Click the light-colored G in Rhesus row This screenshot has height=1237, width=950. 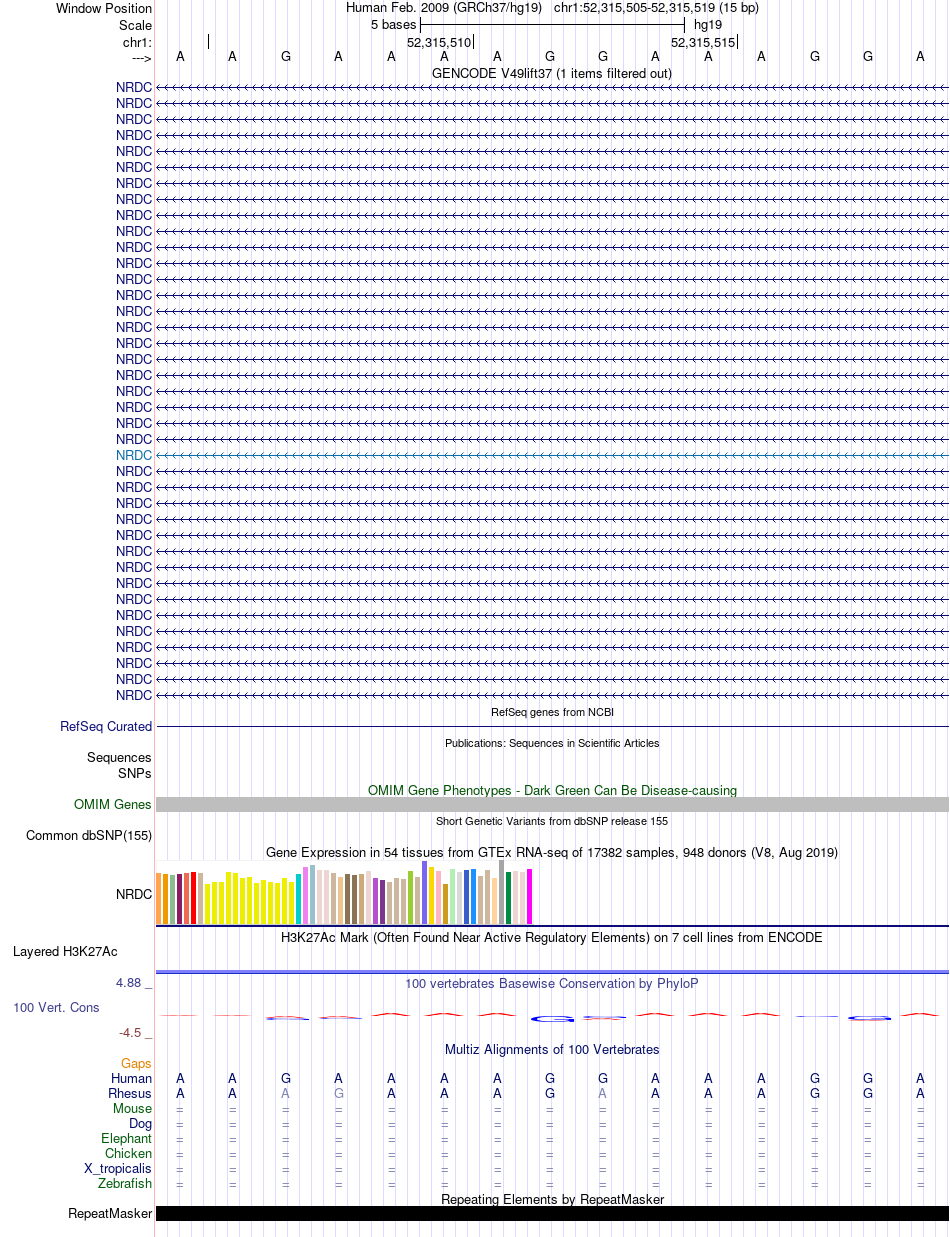tap(338, 1094)
